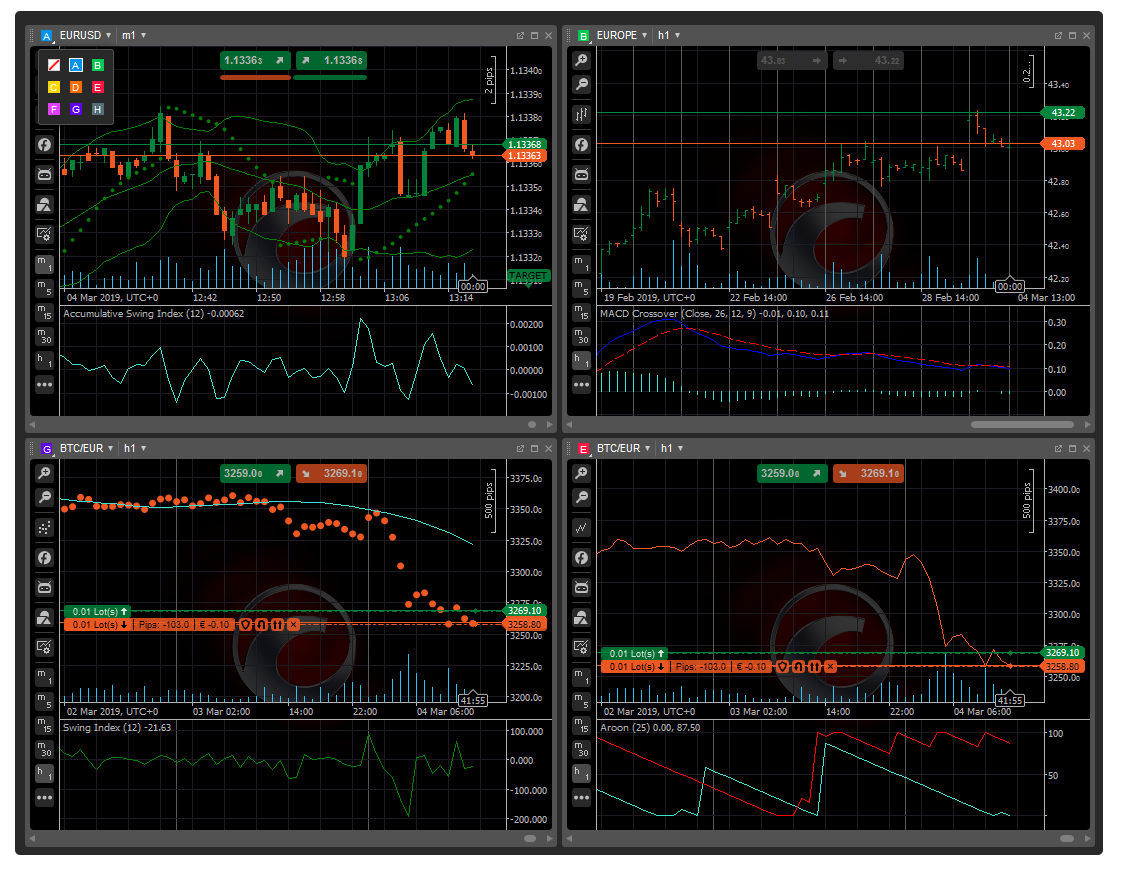Choose orange link group D in the palette

(75, 88)
